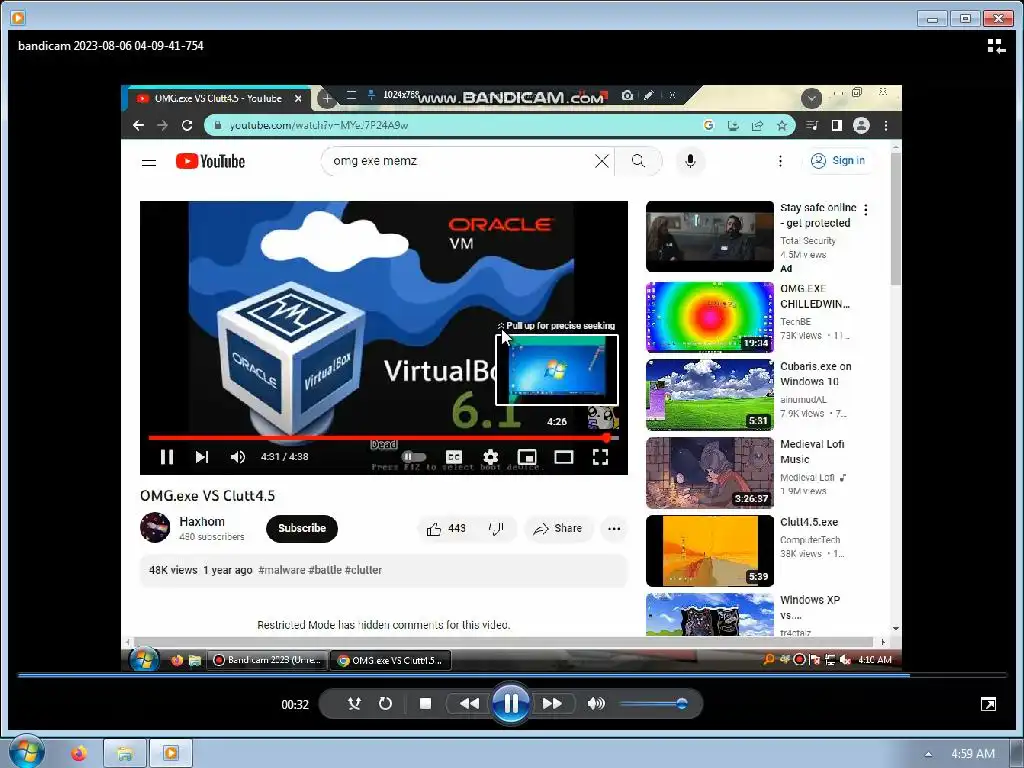Click the 4:59 AM taskbar clock
1024x768 pixels.
[972, 754]
